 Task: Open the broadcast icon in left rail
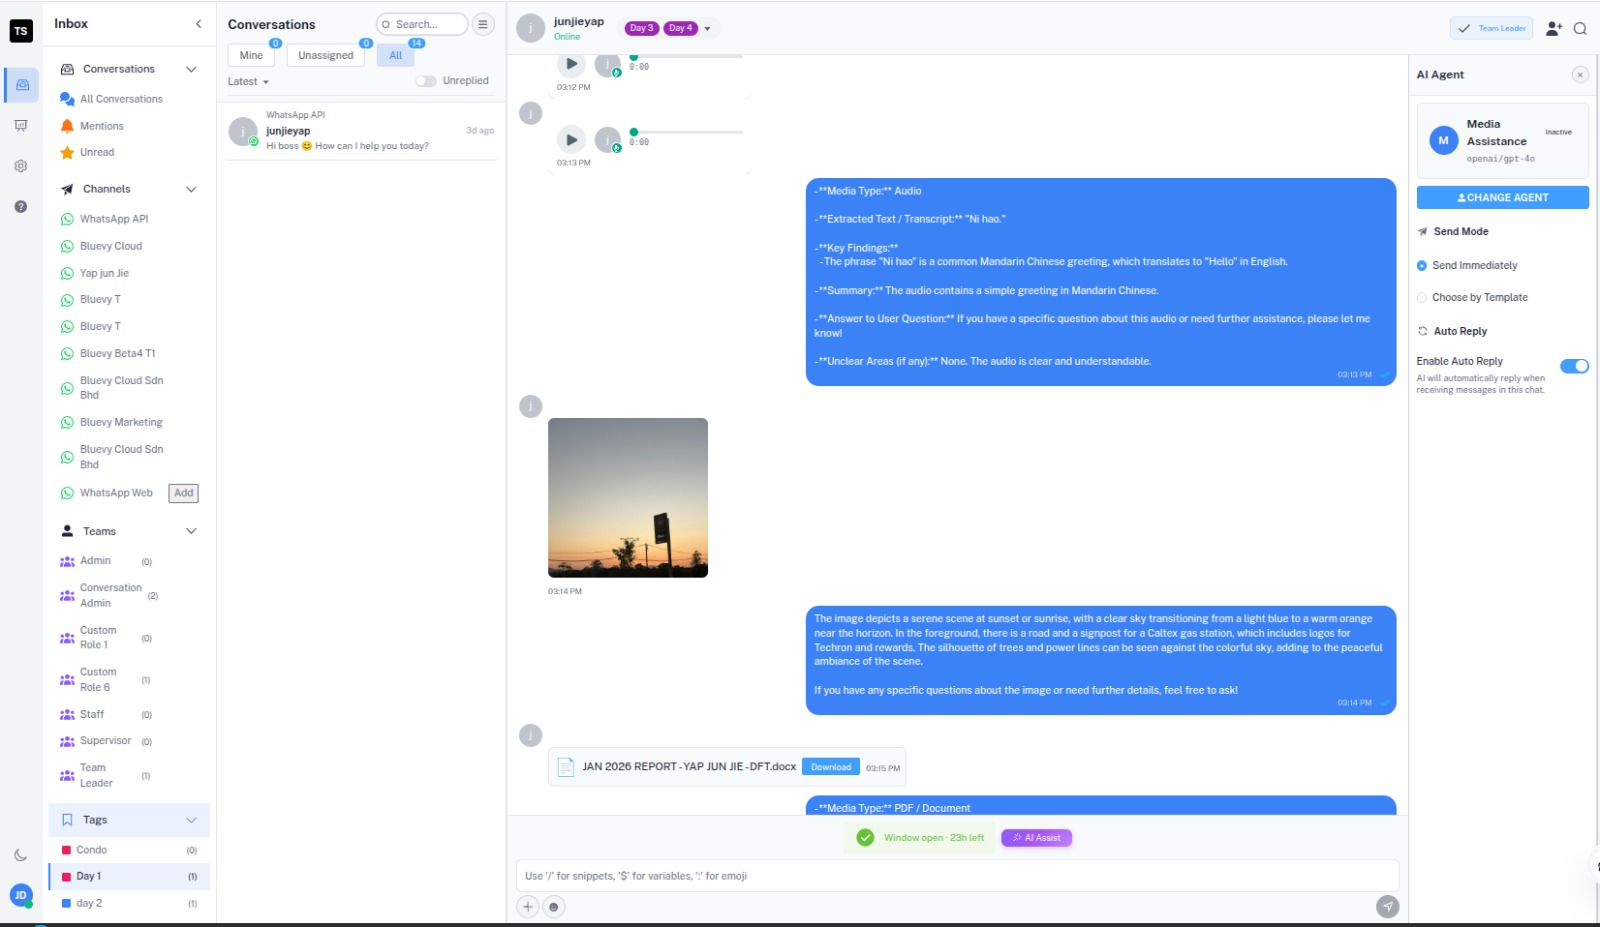(x=21, y=126)
